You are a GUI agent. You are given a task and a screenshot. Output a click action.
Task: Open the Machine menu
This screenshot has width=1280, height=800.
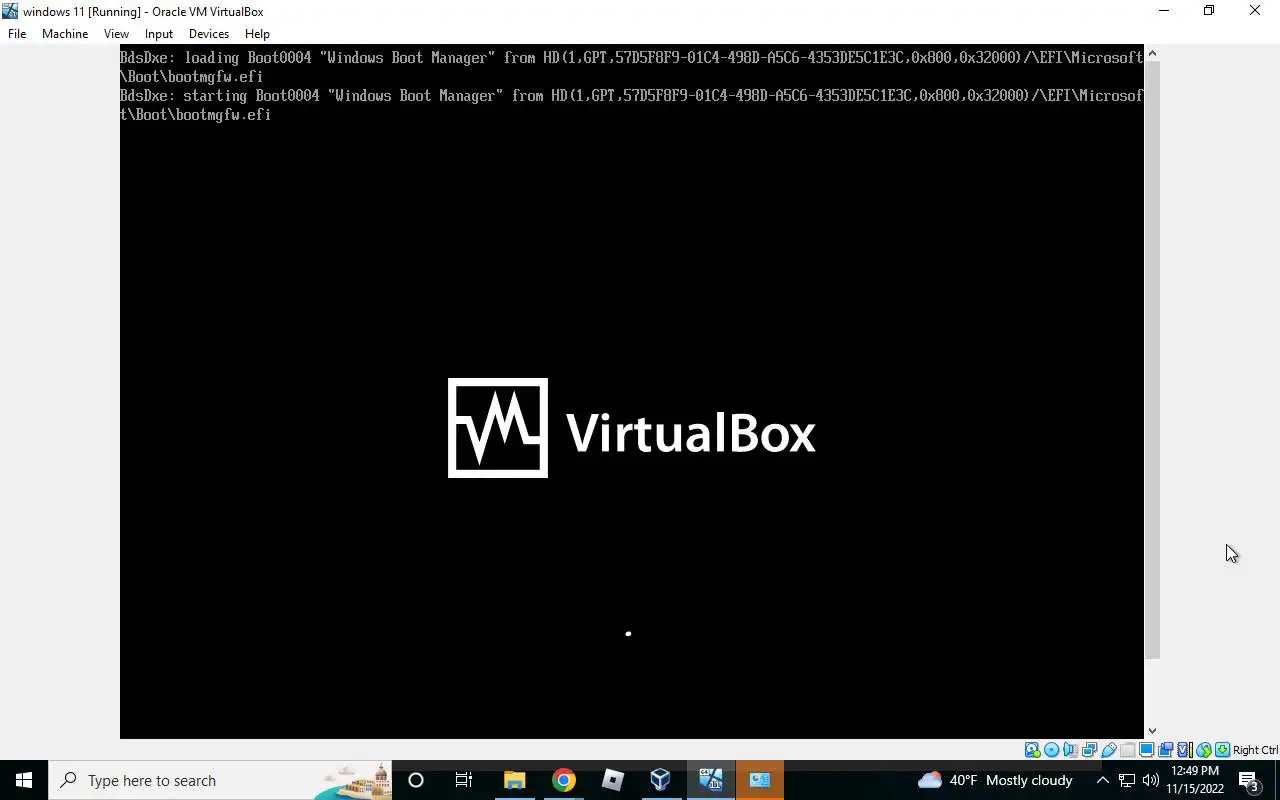pyautogui.click(x=65, y=33)
